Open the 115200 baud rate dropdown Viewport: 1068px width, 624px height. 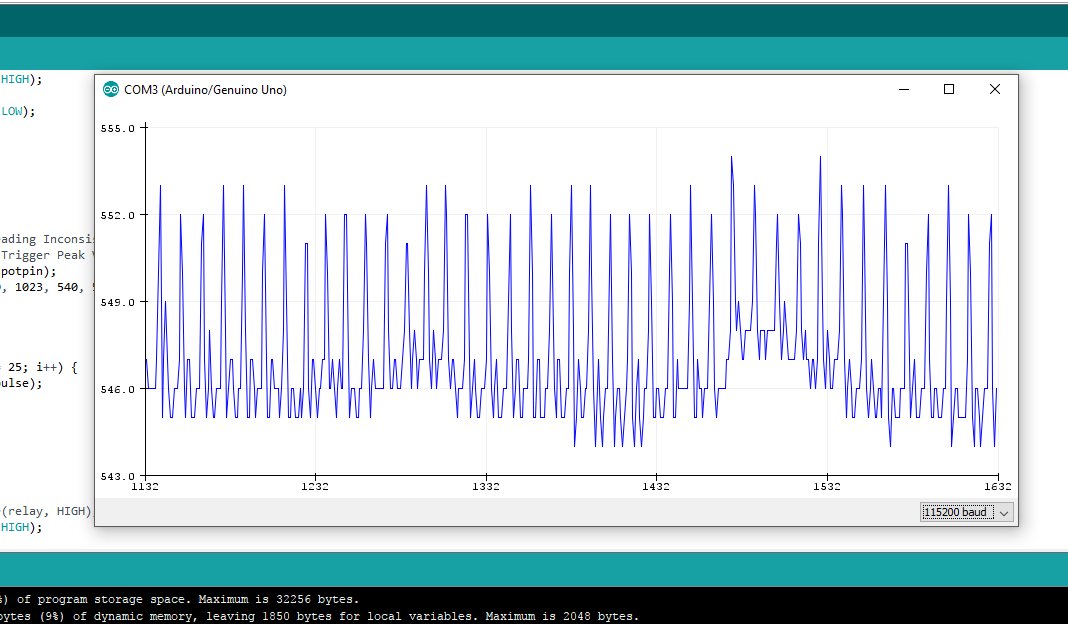point(967,512)
